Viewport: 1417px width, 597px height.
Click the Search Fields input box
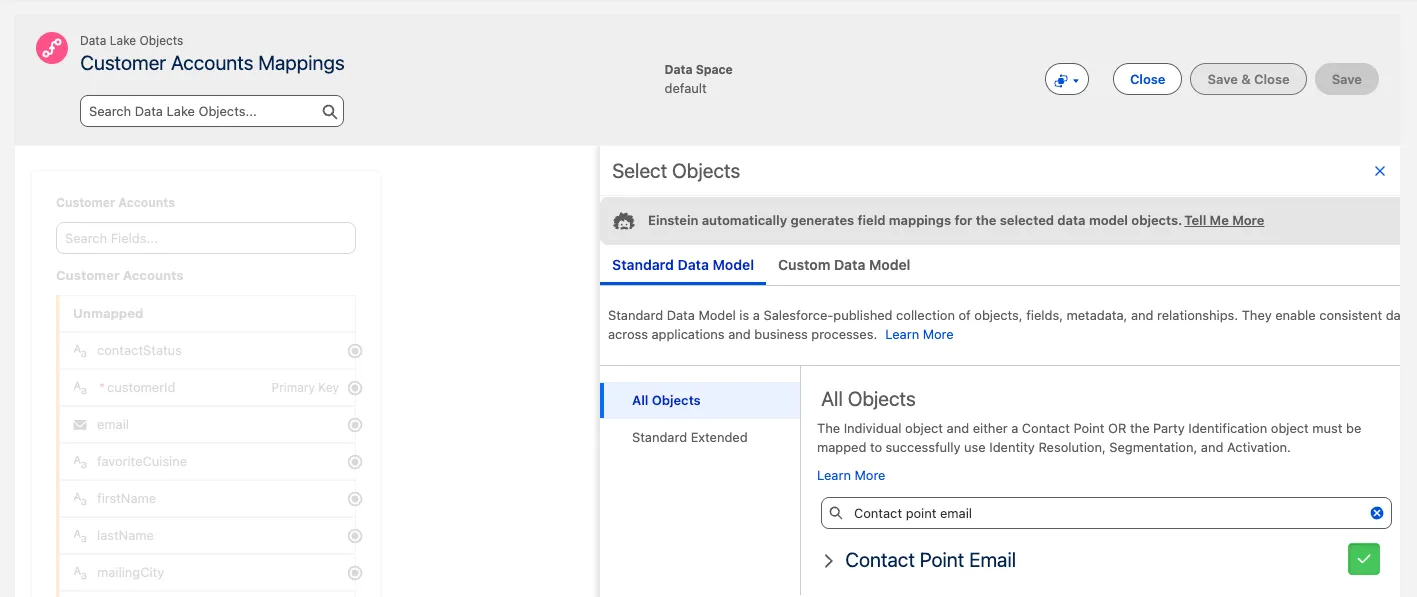point(205,238)
